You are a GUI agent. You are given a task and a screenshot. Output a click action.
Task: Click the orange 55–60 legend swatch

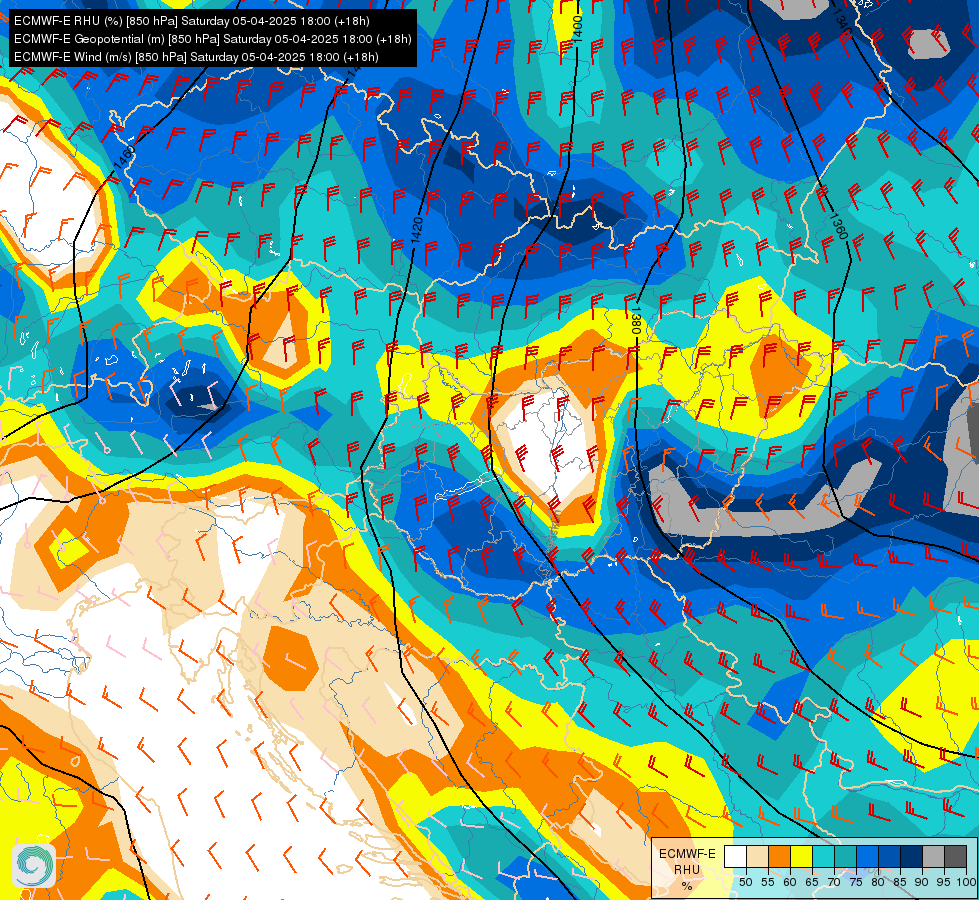779,856
